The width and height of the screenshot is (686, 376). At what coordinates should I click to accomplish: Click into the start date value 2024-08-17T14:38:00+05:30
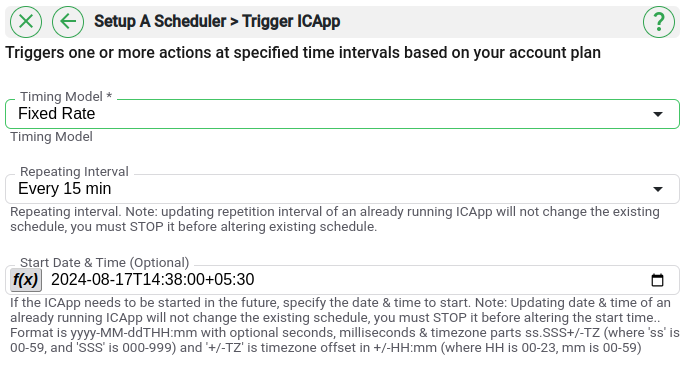(153, 280)
